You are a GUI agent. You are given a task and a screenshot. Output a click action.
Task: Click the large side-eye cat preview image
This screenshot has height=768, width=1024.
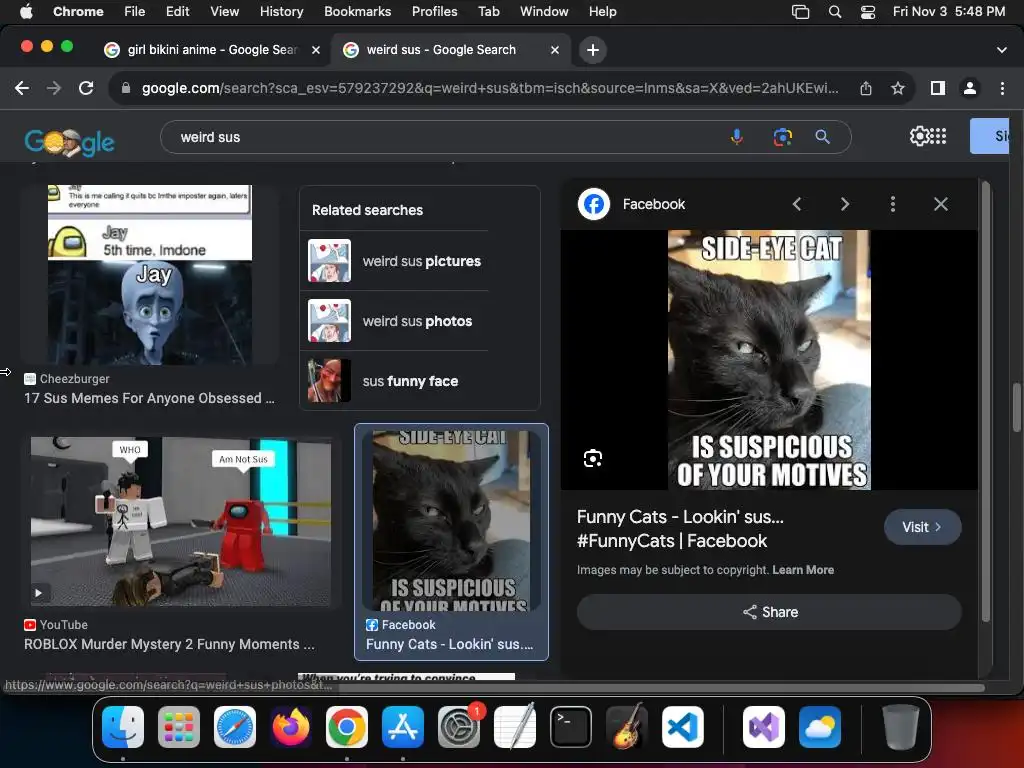[x=769, y=360]
